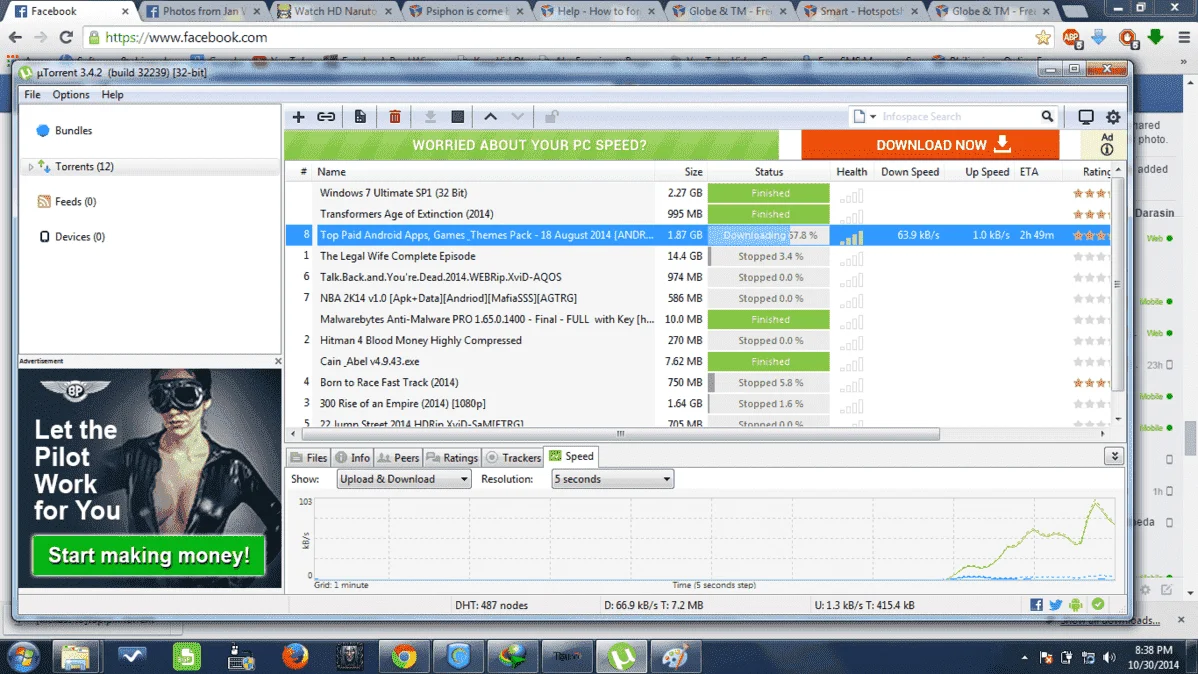Click the green network OK check icon
The height and width of the screenshot is (674, 1198).
(x=1098, y=604)
